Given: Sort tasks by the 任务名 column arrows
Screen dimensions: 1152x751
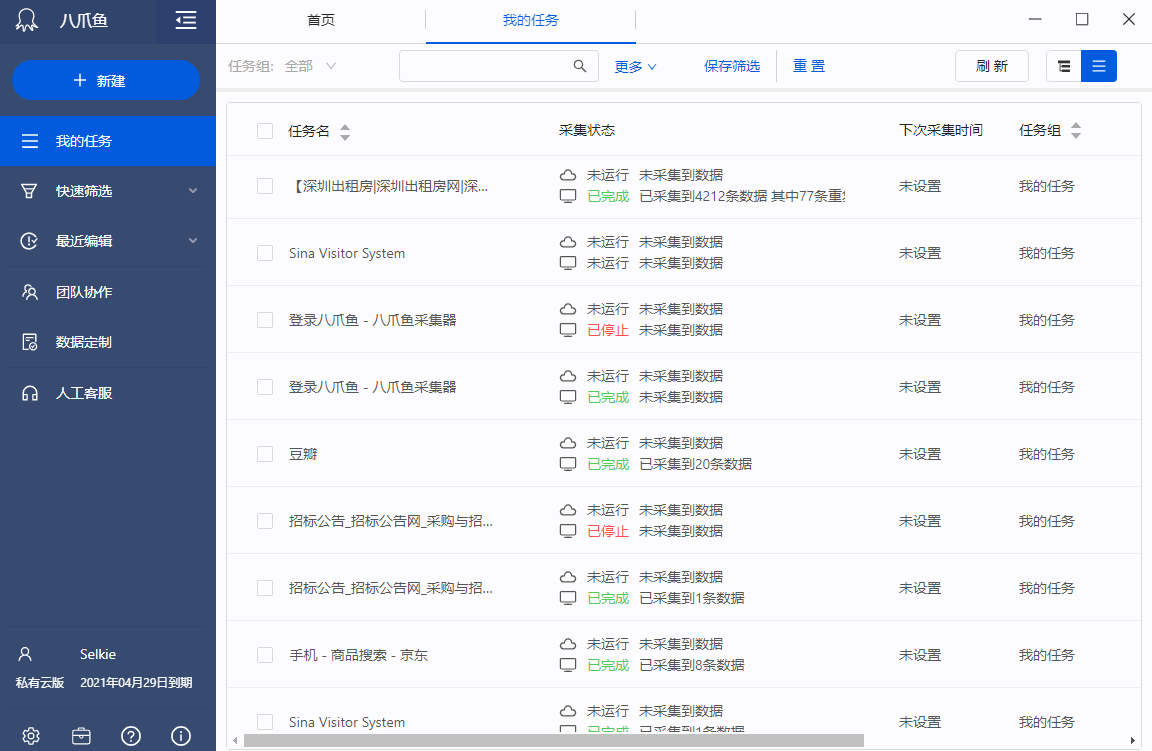Looking at the screenshot, I should (x=345, y=131).
